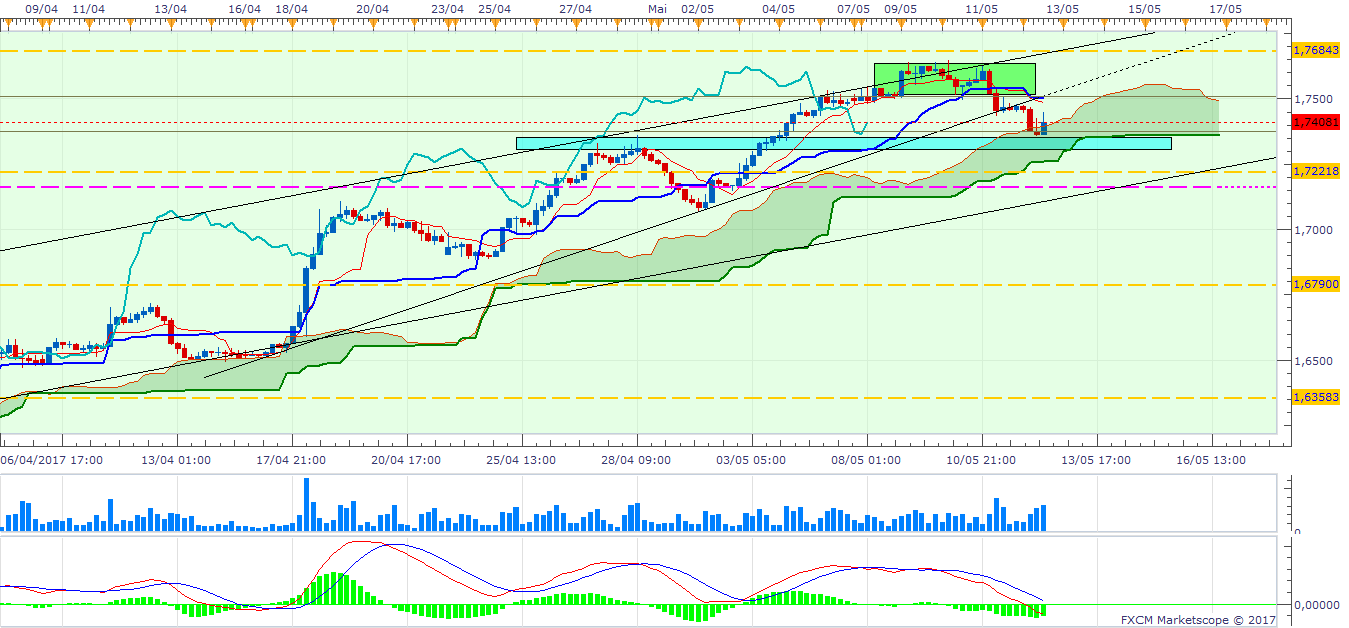Select the red 1,74081 current price tag
Screen dimensions: 1349x628
click(1314, 122)
